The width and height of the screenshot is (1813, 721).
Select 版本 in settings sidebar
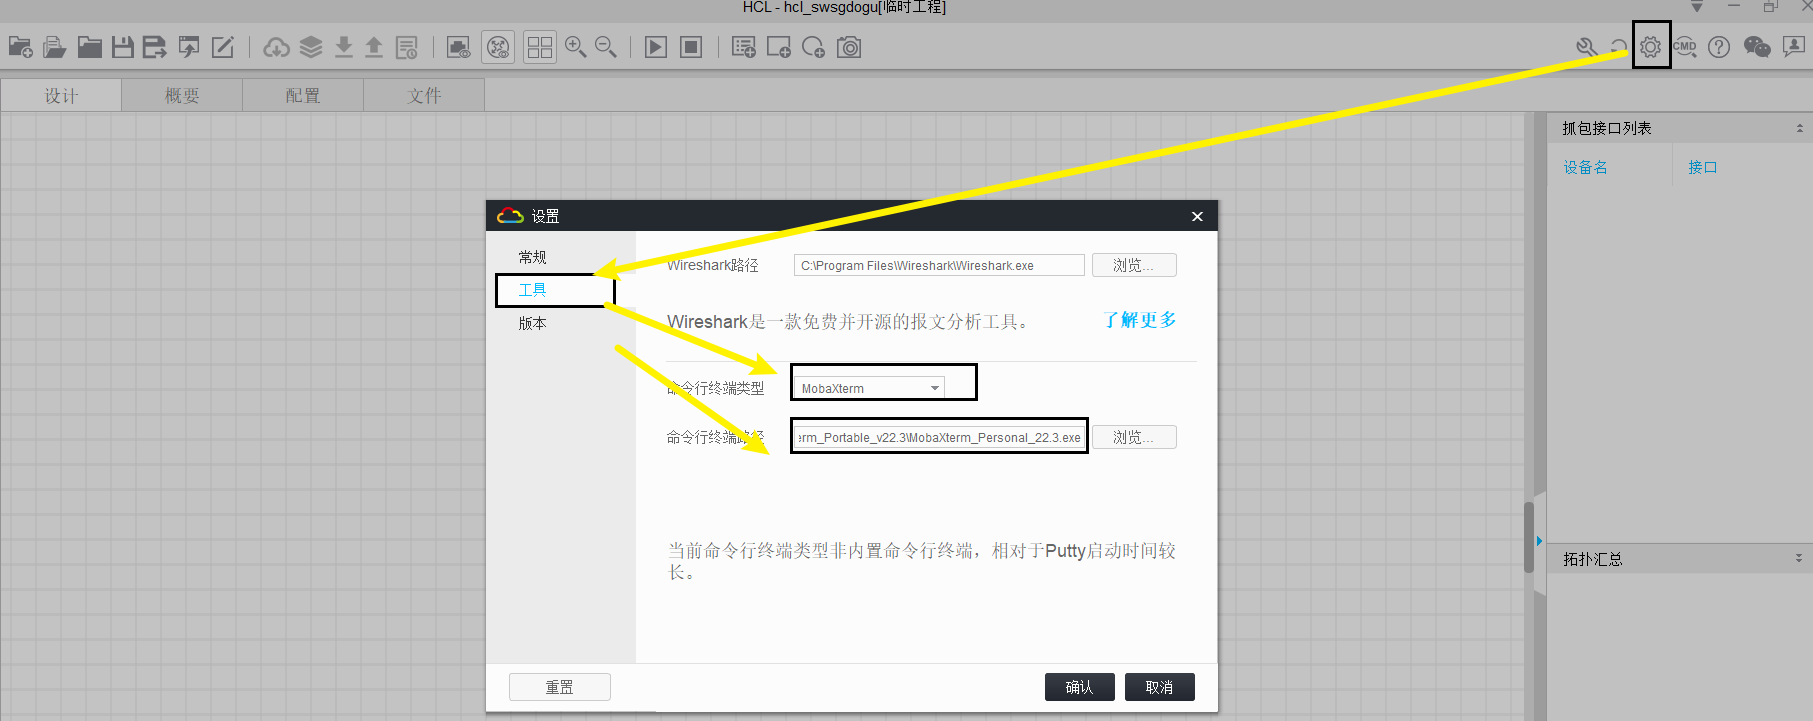coord(532,323)
